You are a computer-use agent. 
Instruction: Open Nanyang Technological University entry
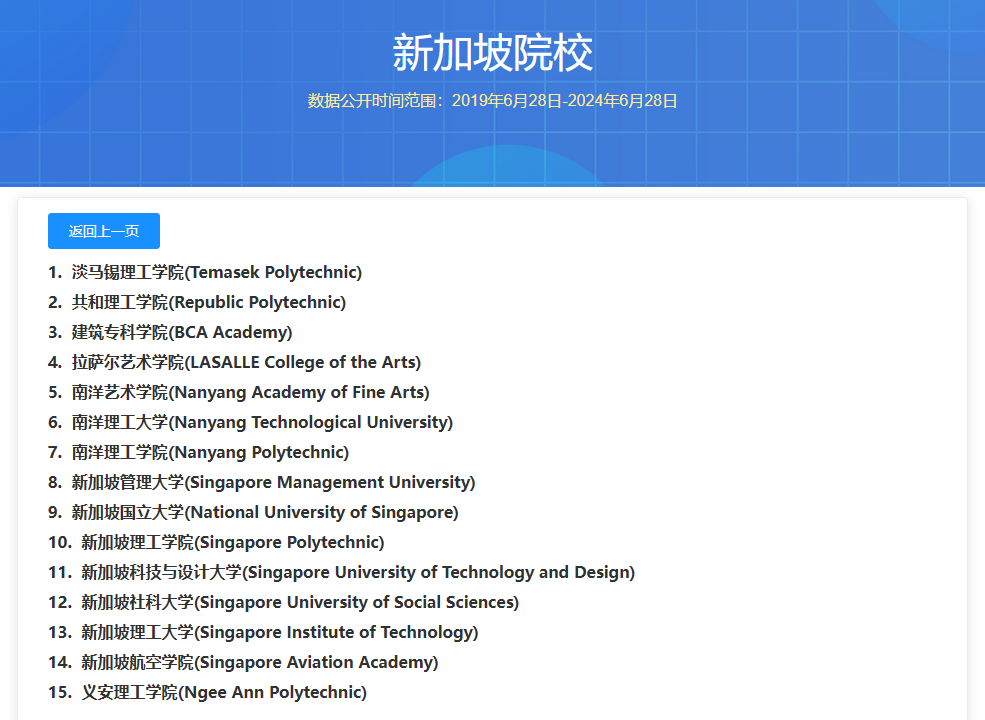[x=262, y=422]
